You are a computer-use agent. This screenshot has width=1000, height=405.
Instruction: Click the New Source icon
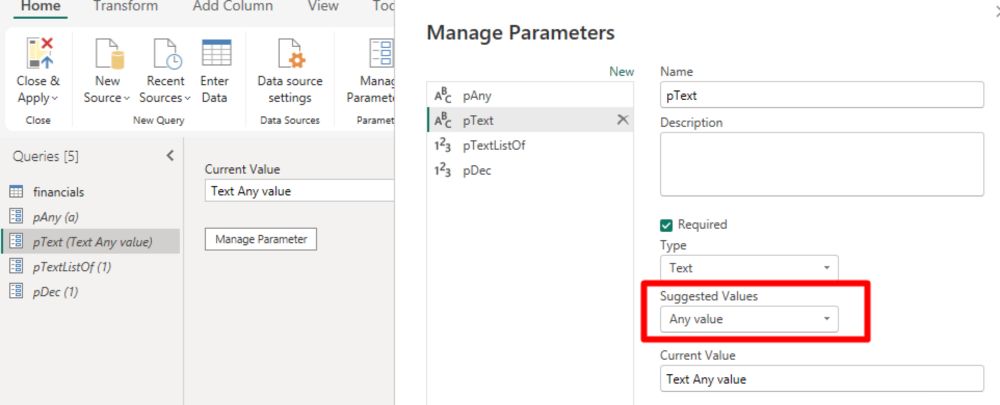[x=107, y=54]
